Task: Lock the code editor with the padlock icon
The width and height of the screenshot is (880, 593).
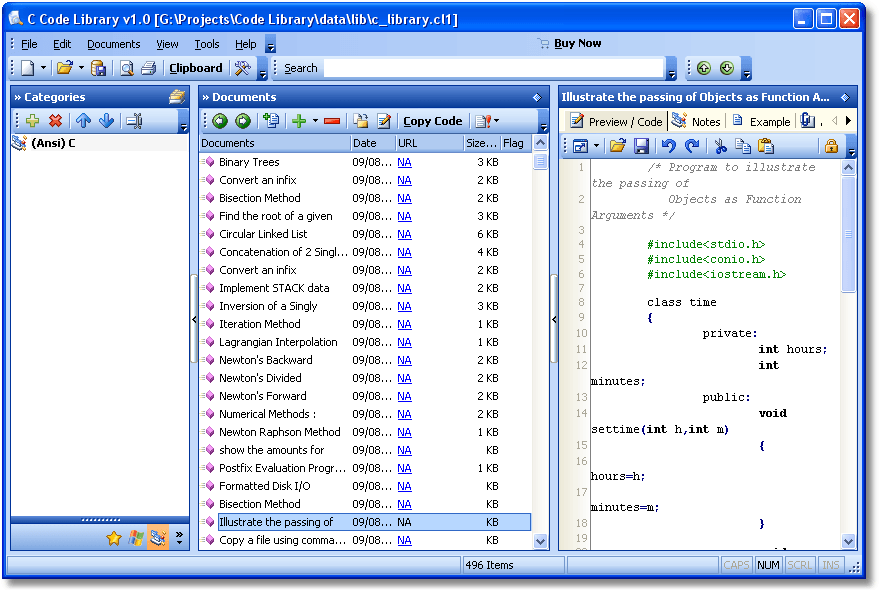Action: 831,145
